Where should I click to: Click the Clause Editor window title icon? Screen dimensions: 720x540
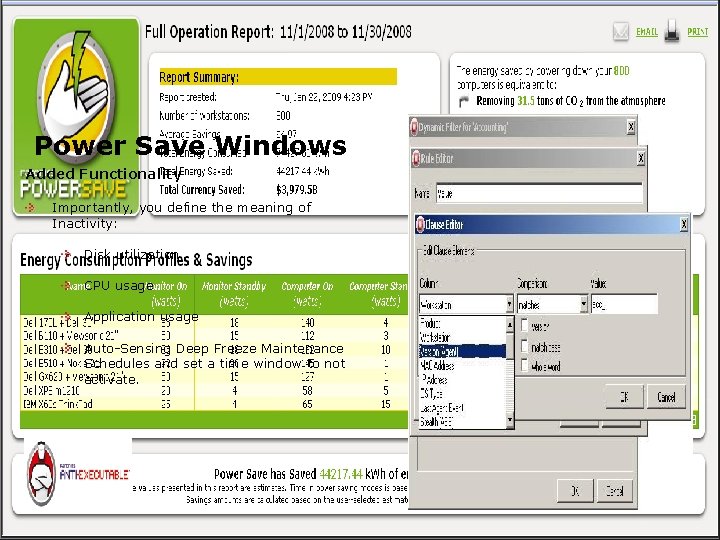tap(420, 225)
